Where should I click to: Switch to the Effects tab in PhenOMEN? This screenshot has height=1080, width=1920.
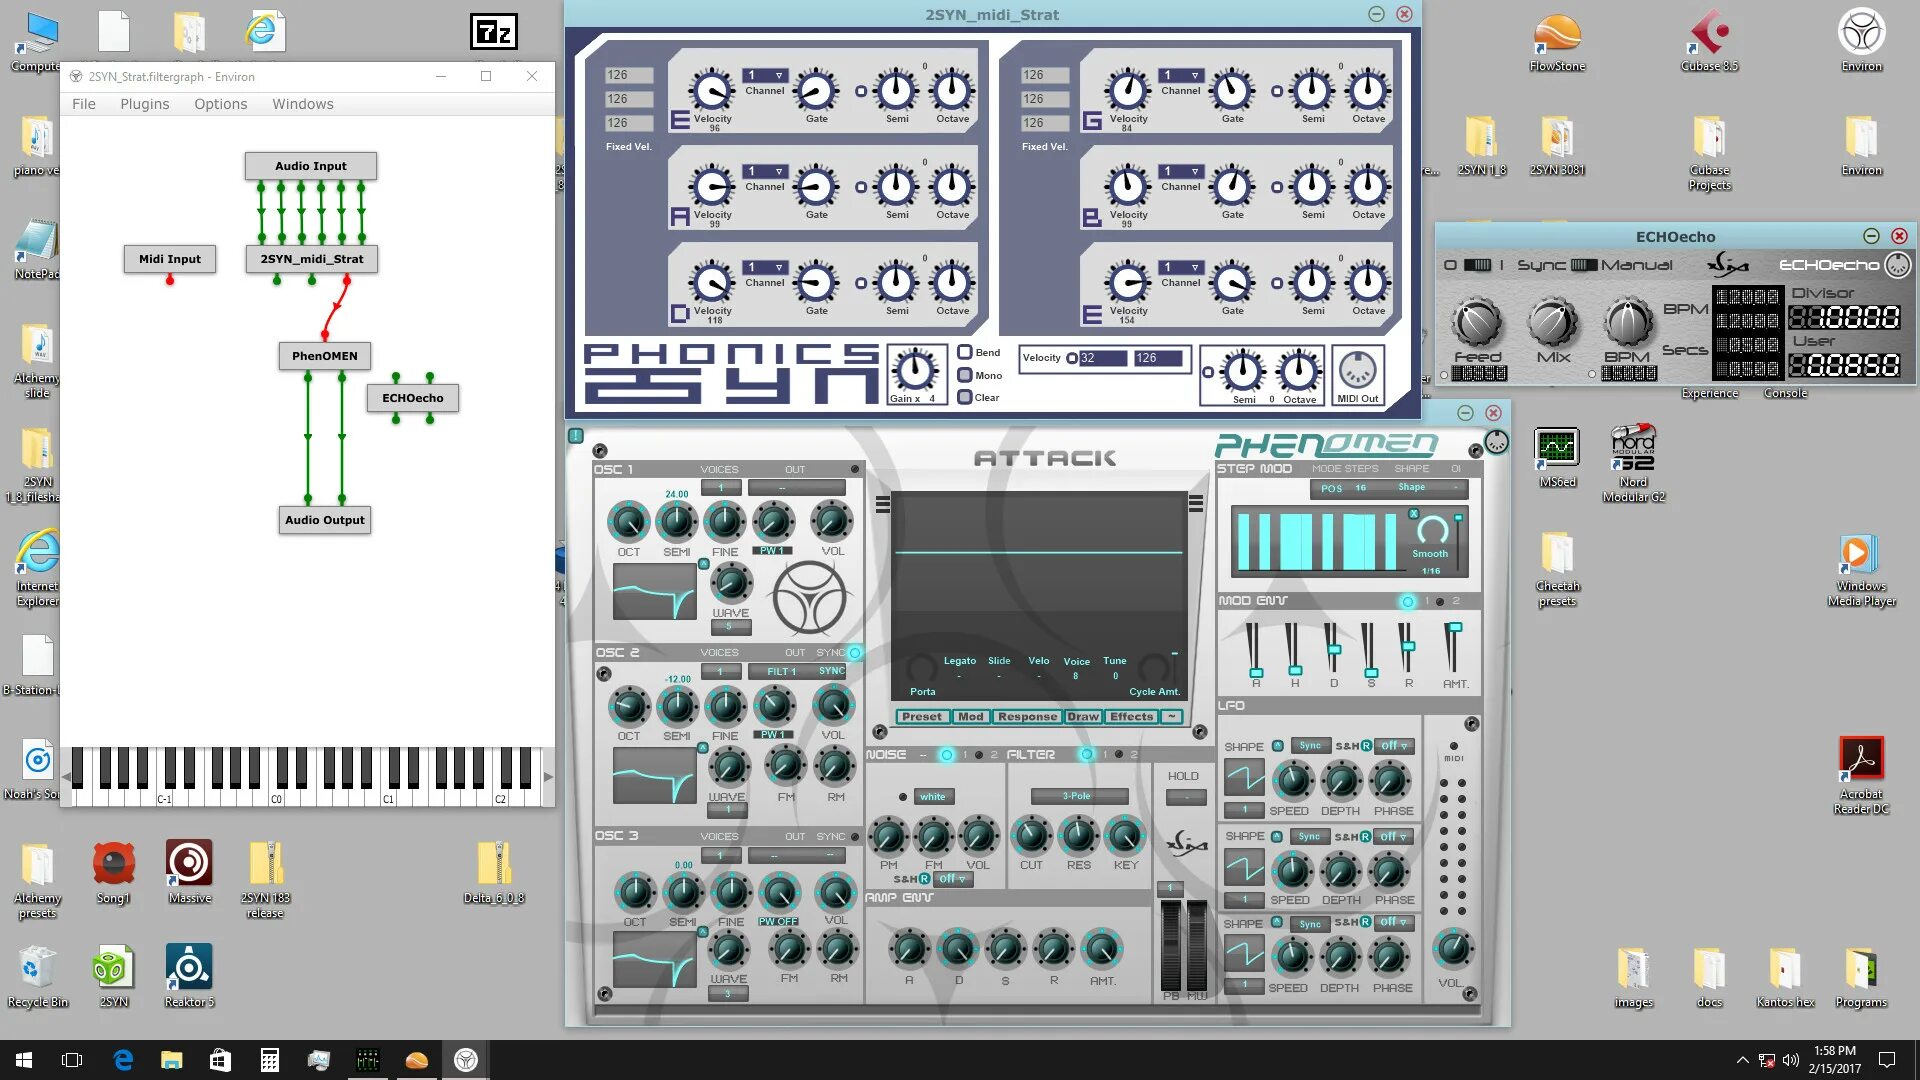click(1131, 717)
